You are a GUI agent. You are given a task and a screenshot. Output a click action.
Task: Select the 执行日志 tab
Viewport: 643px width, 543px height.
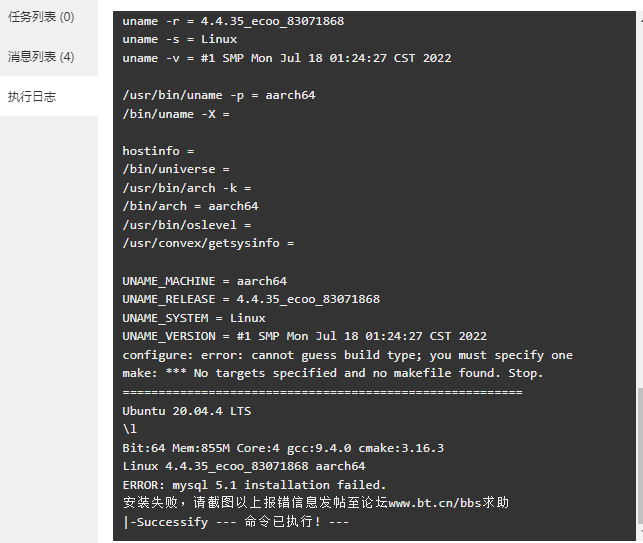[x=32, y=96]
